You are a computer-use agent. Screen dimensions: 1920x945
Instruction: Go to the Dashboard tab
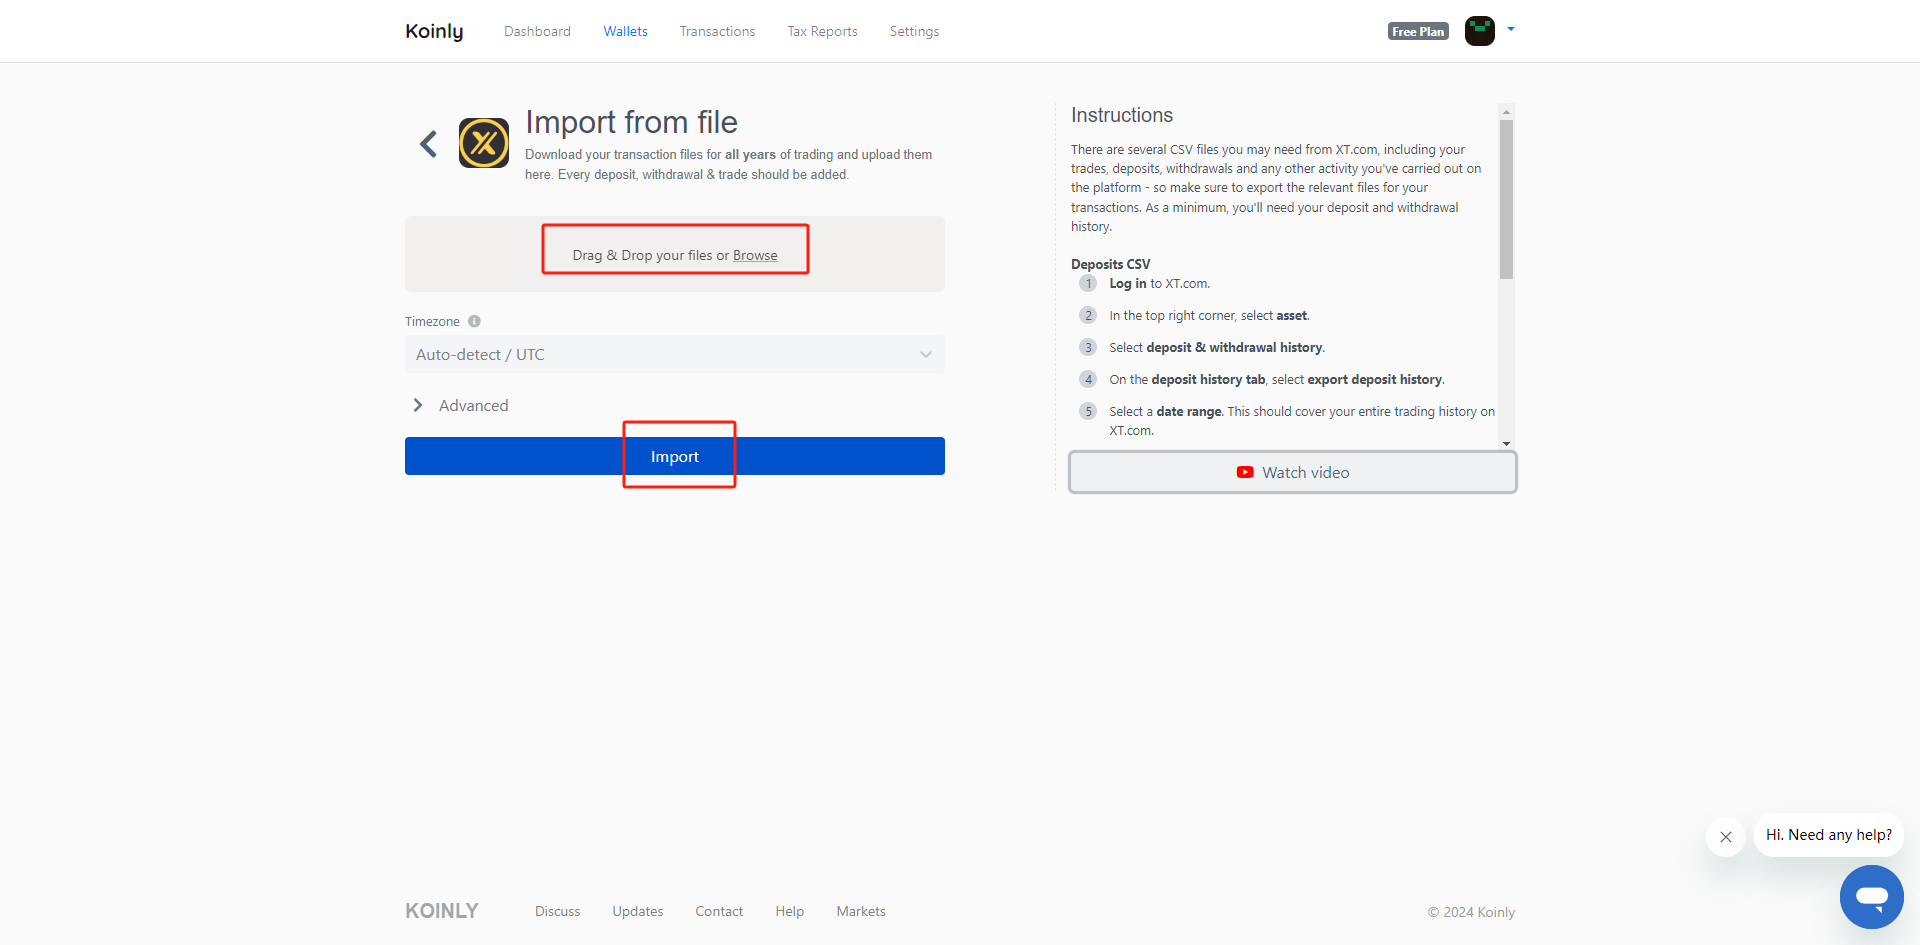pyautogui.click(x=537, y=31)
